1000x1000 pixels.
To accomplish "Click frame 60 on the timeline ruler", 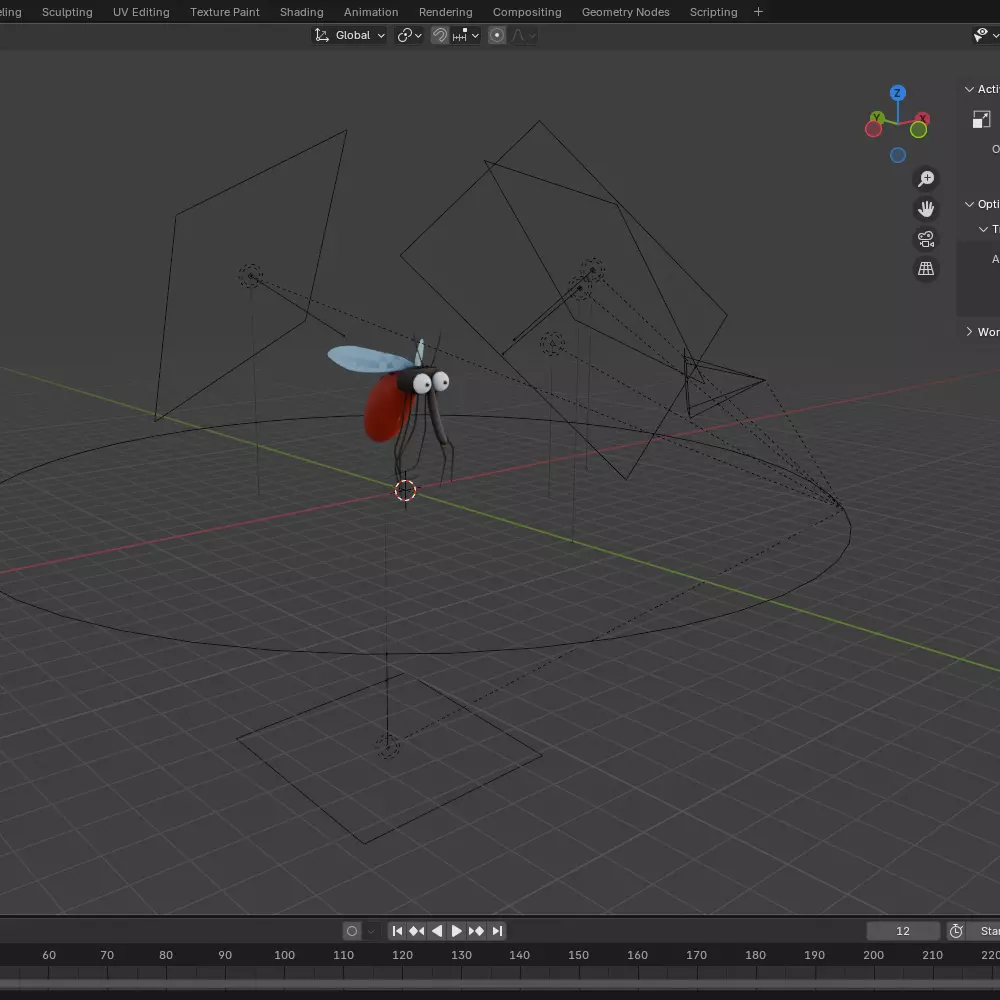I will [49, 955].
